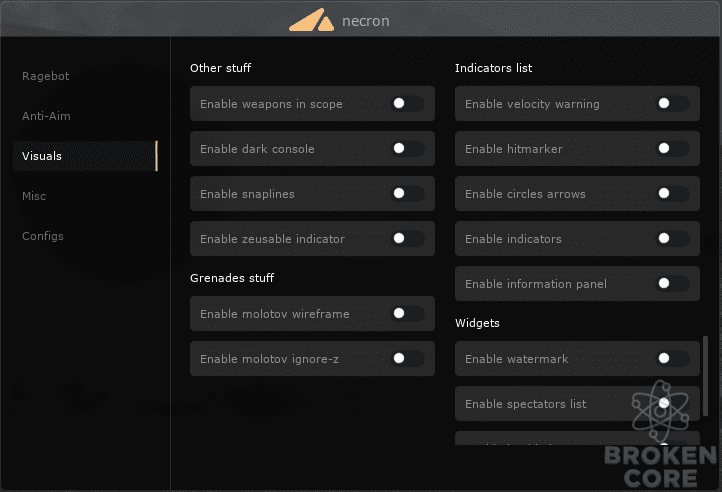Click the right panel vertical scrollbar
Image resolution: width=722 pixels, height=492 pixels.
[x=705, y=376]
